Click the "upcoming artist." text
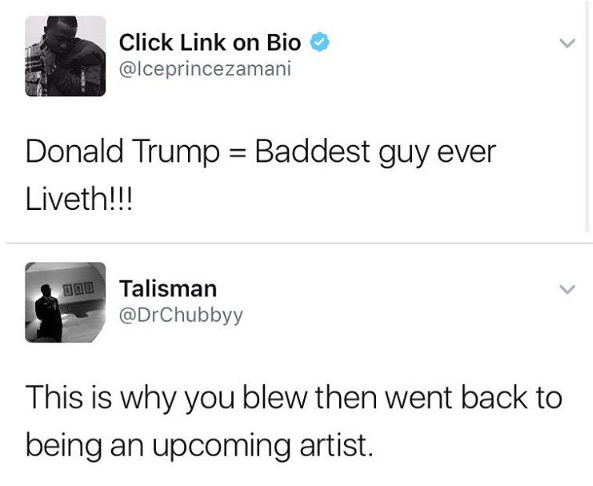Screen dimensions: 593x486 [x=262, y=445]
